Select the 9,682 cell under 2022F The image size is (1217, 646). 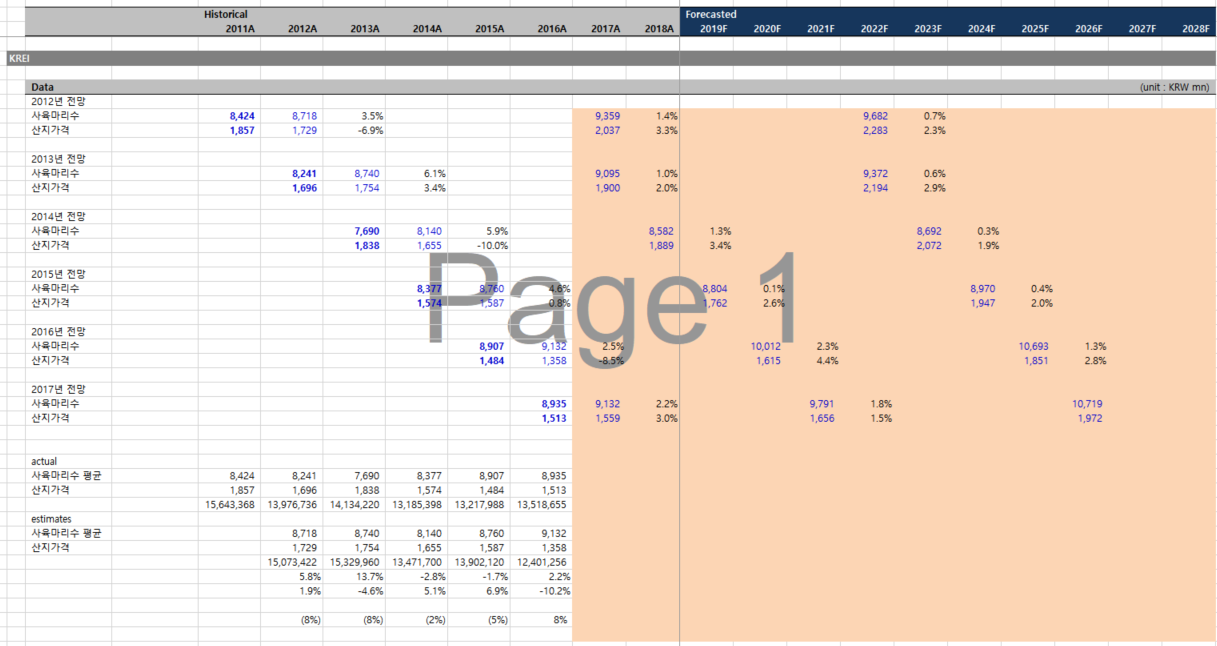point(875,116)
